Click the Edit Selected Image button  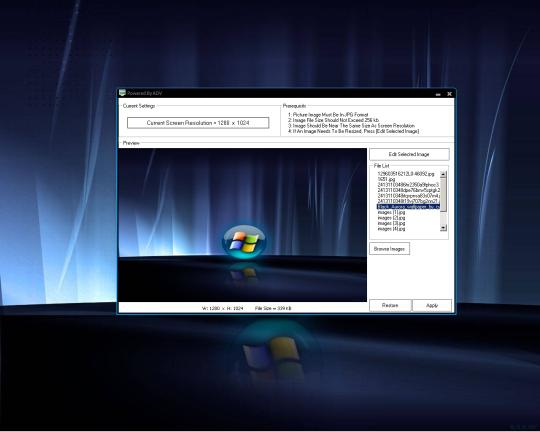pyautogui.click(x=409, y=154)
